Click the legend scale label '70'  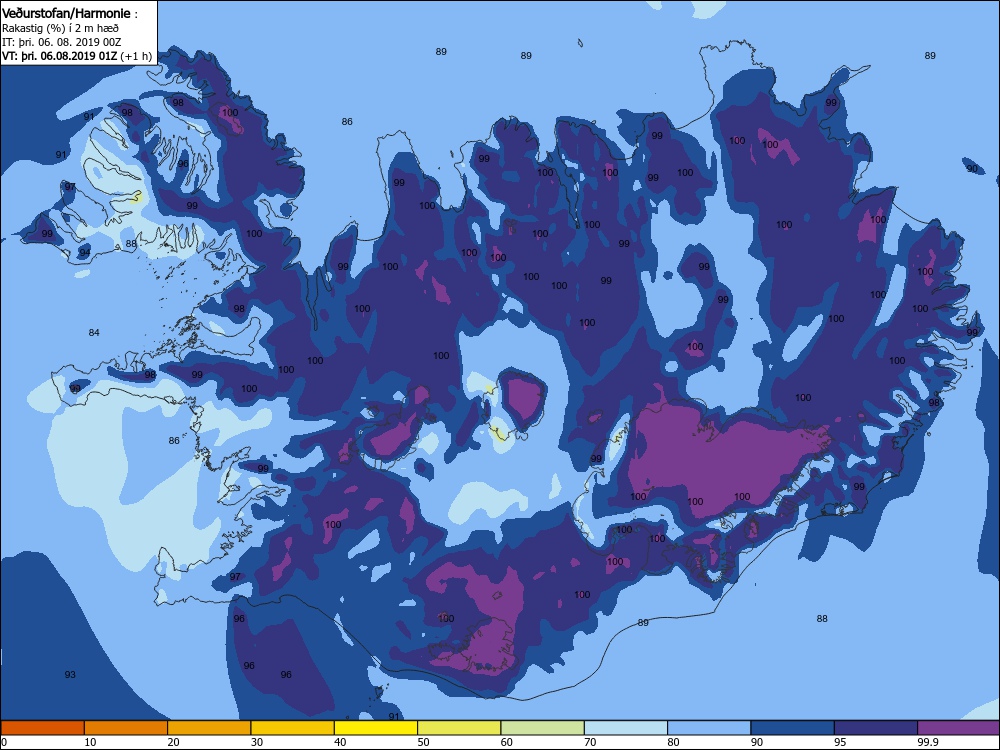[x=590, y=742]
